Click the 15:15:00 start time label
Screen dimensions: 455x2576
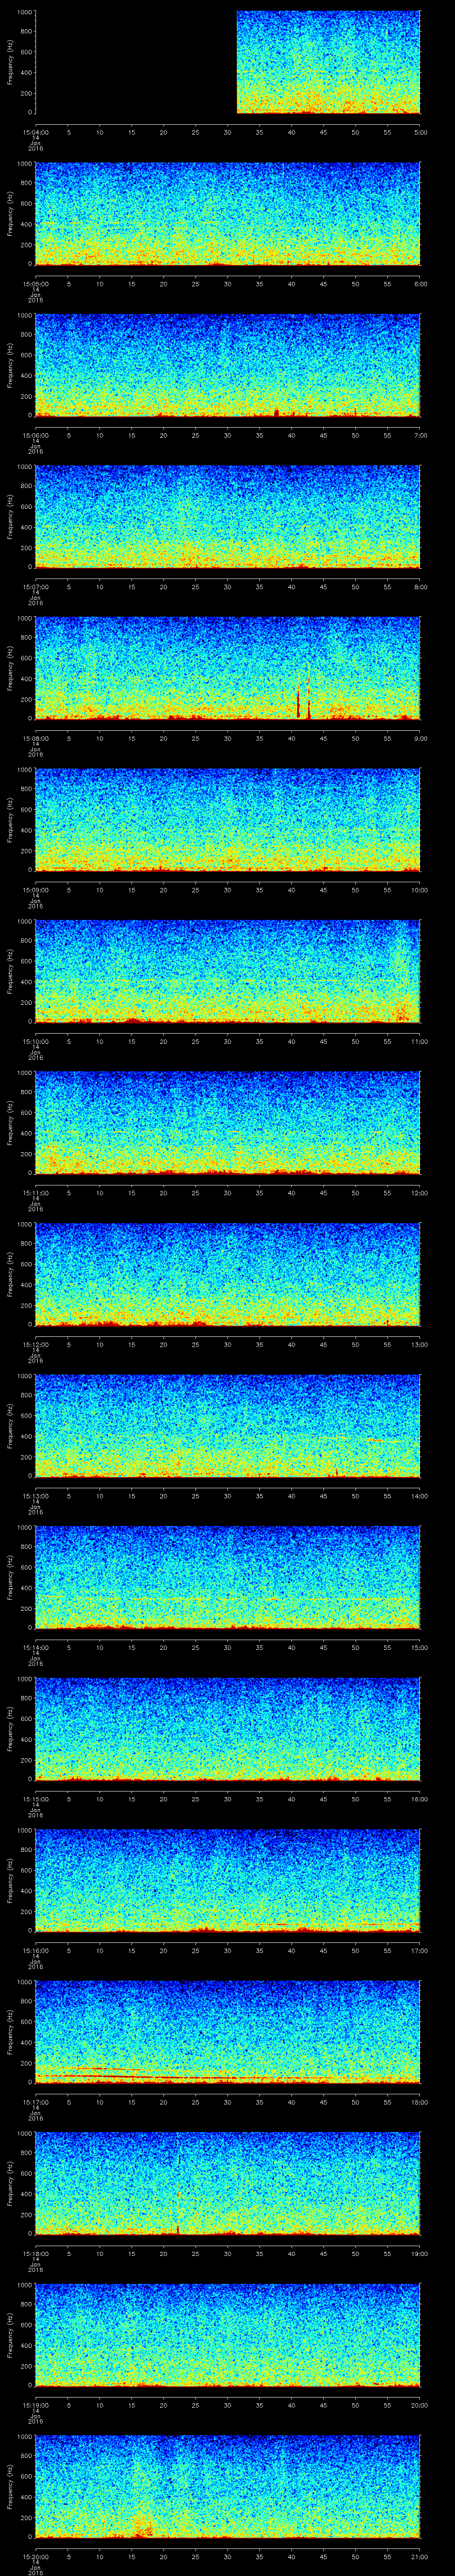35,1799
